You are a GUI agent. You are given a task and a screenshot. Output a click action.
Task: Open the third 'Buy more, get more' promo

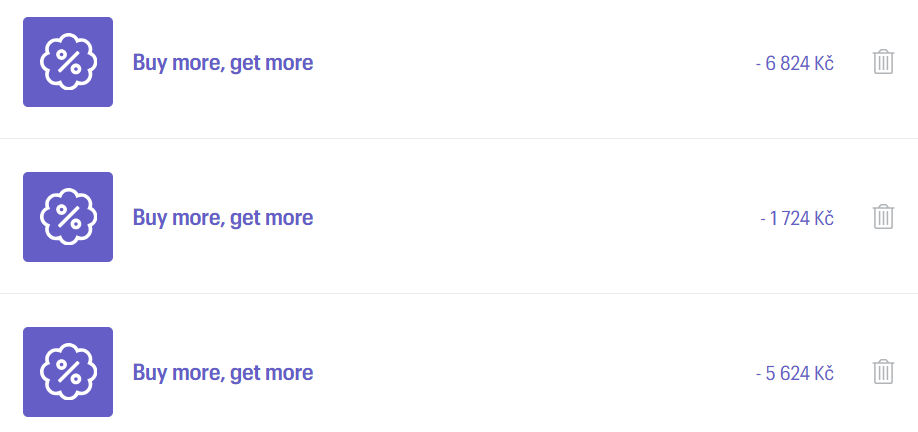click(223, 373)
